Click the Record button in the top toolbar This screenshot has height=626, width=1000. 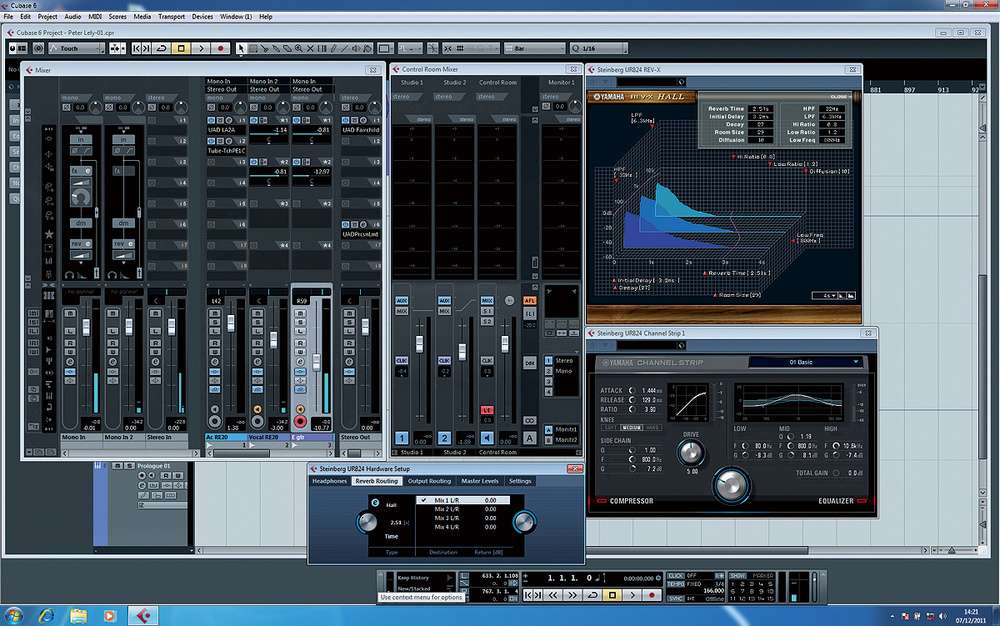[220, 48]
